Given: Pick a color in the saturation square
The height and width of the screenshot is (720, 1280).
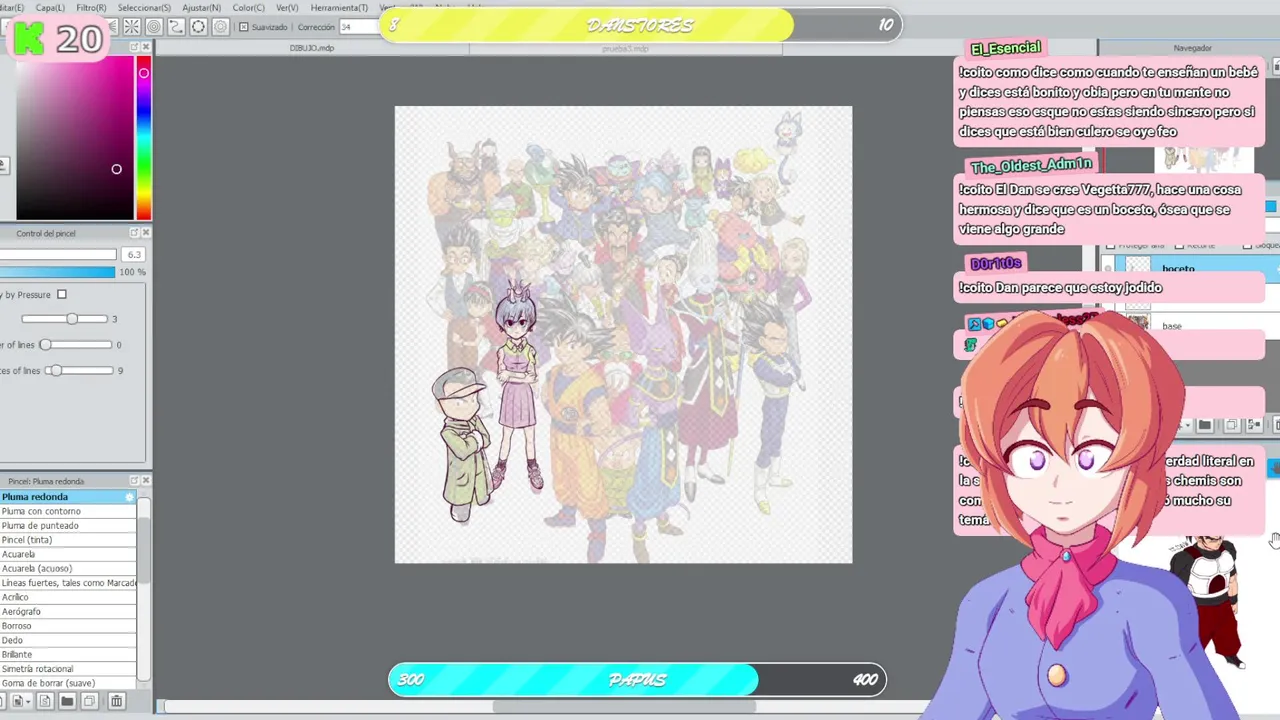Looking at the screenshot, I should (x=75, y=138).
